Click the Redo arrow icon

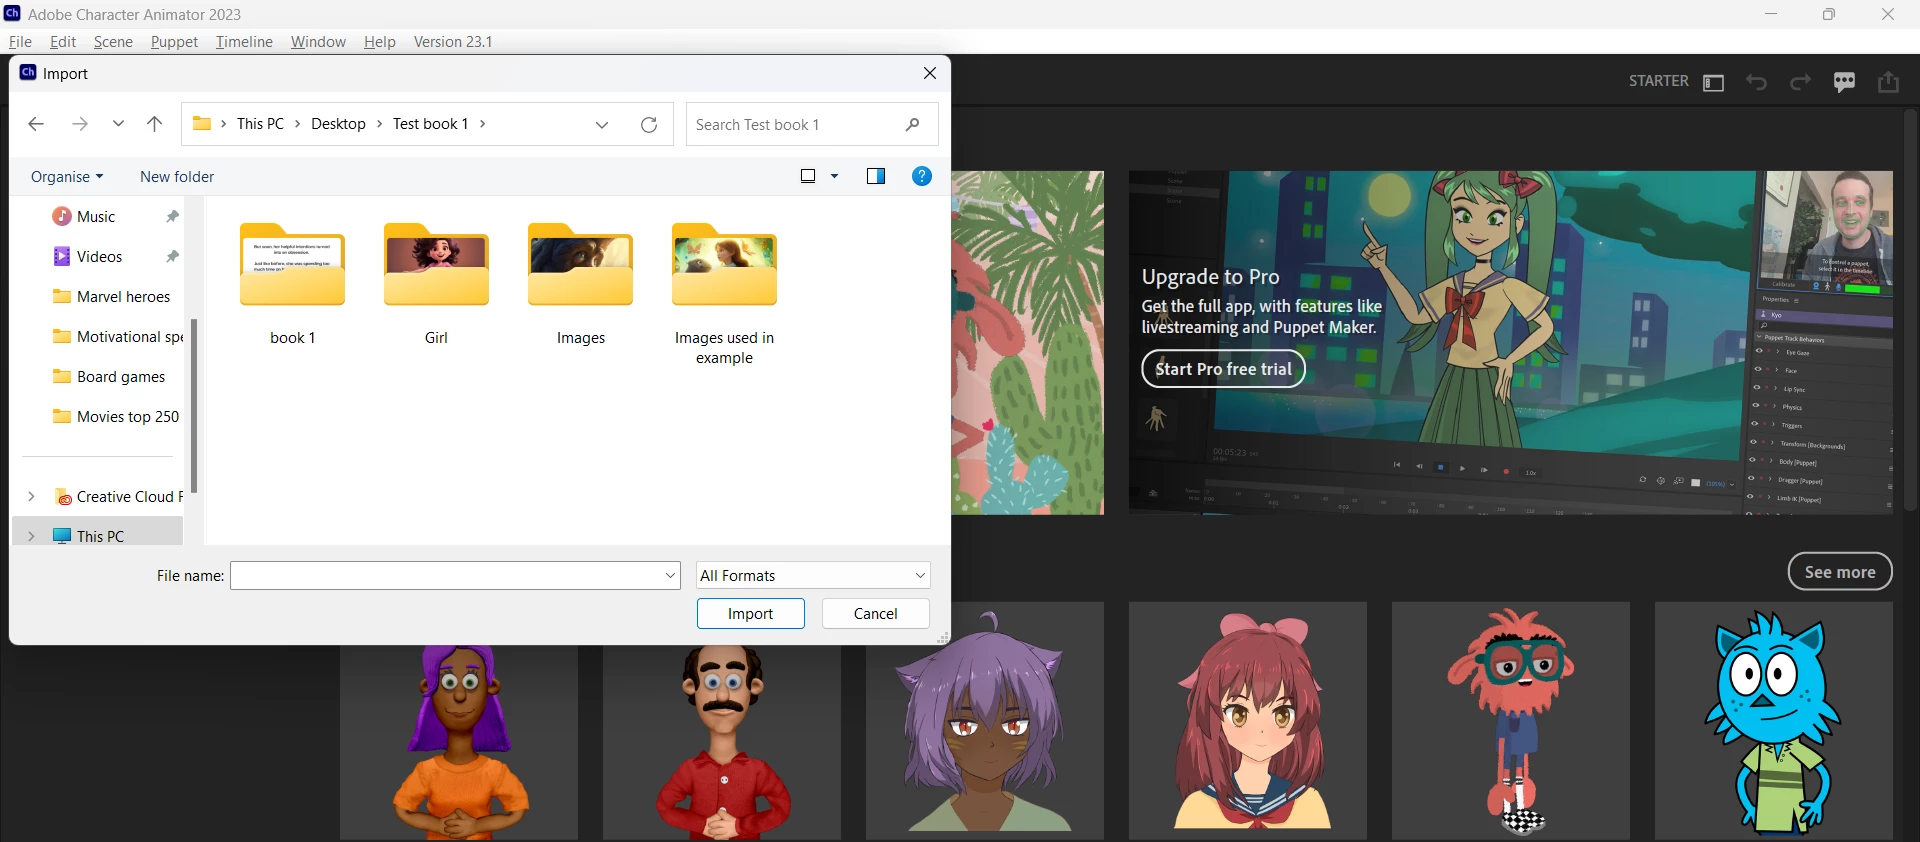click(x=1800, y=82)
